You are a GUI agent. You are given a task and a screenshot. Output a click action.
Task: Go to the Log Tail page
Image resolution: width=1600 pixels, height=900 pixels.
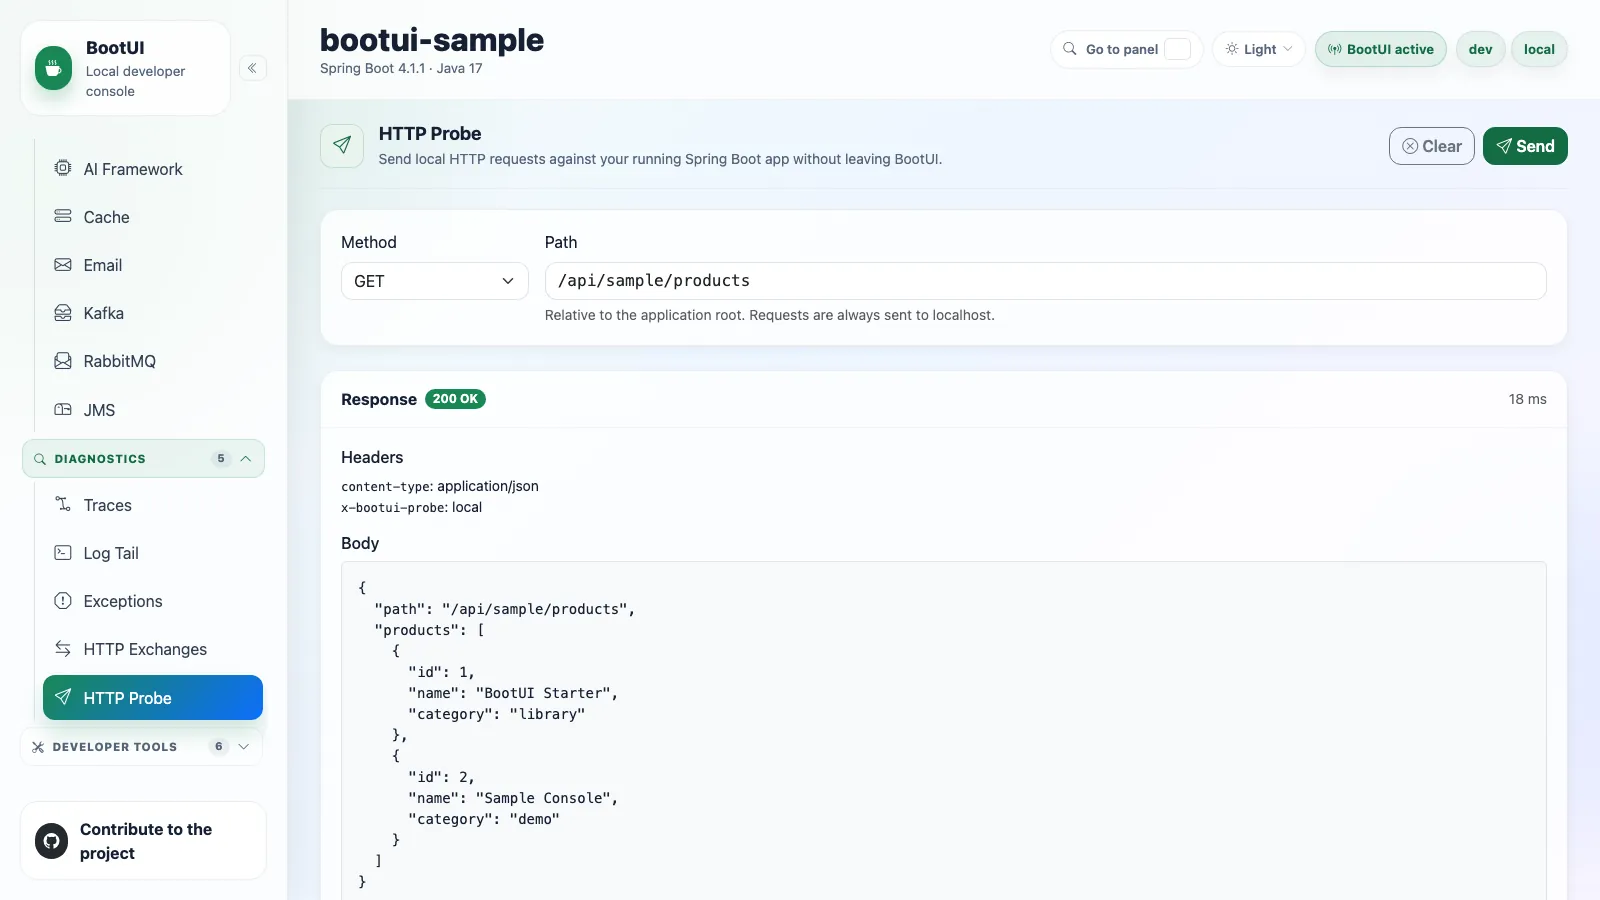pos(153,553)
